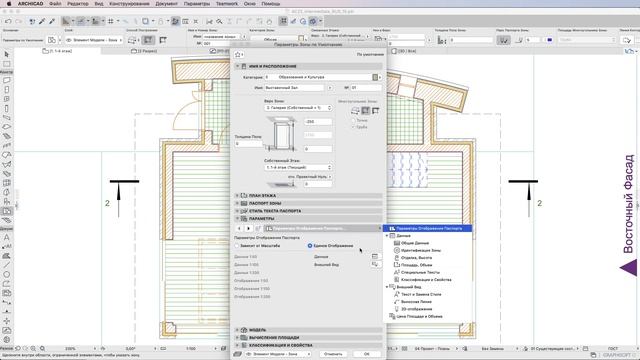
Task: Click the Внешний Вид icon button in Parameters panel
Action: pyautogui.click(x=375, y=264)
